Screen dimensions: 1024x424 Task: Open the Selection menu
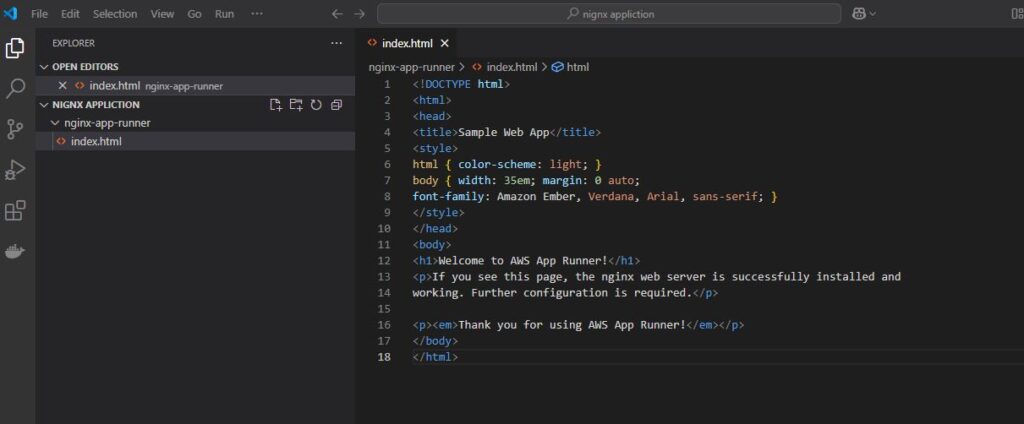(115, 14)
